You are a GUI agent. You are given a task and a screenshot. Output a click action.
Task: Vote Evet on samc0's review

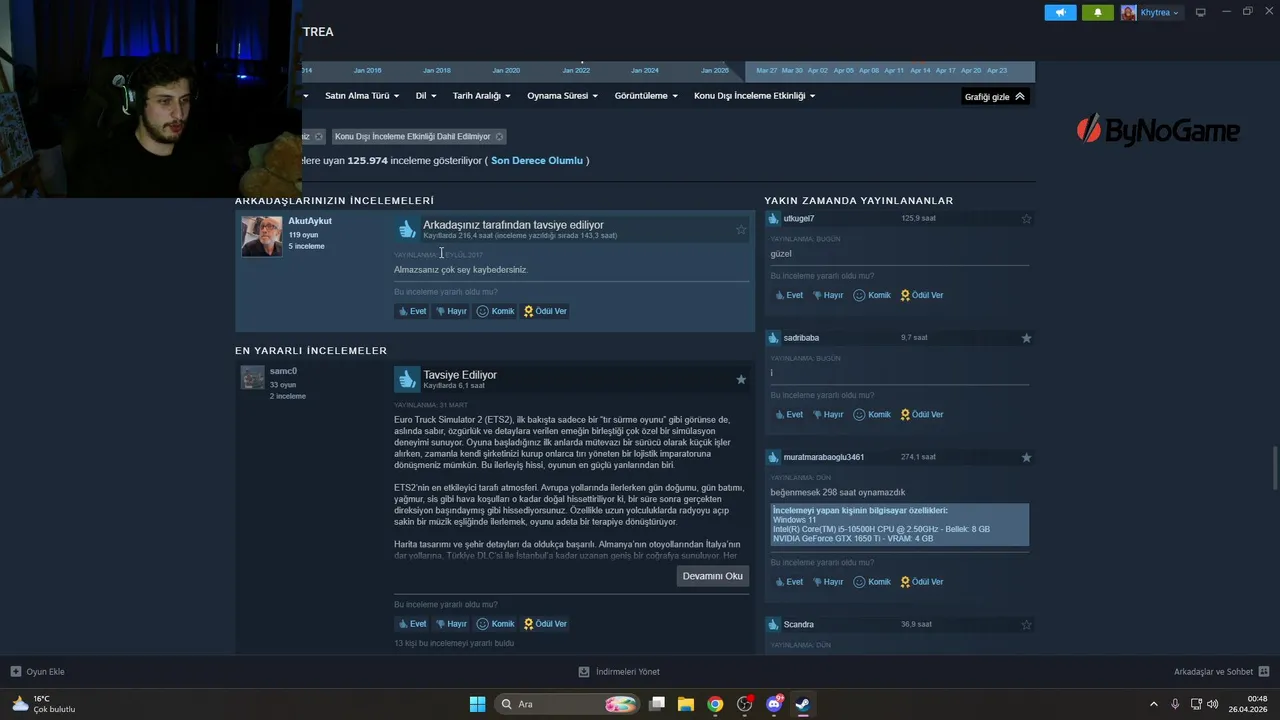pyautogui.click(x=412, y=624)
